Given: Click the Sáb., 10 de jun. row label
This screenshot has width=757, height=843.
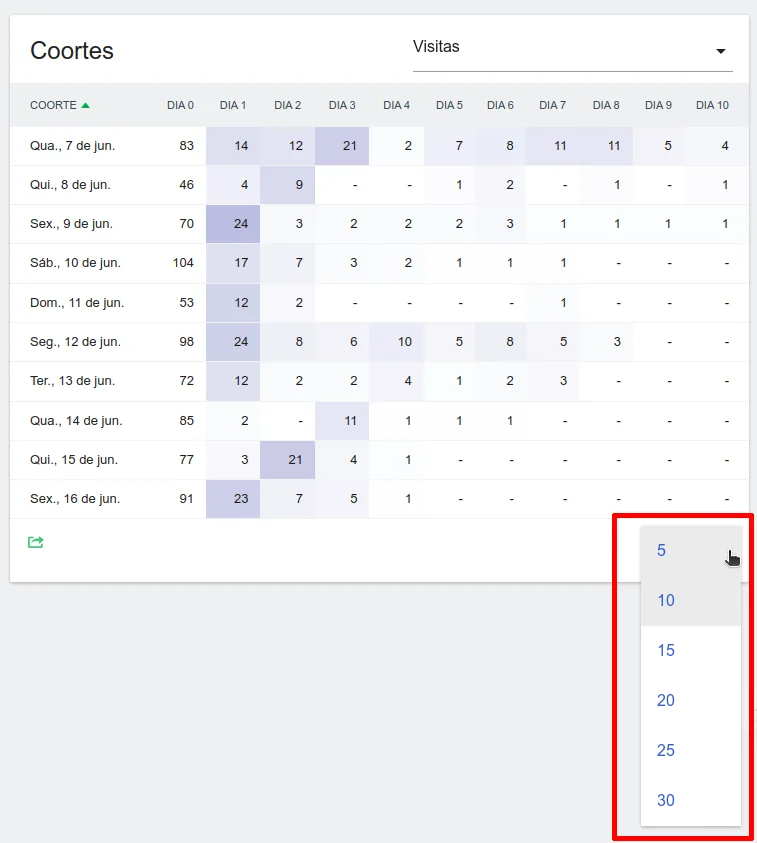Looking at the screenshot, I should (x=76, y=263).
